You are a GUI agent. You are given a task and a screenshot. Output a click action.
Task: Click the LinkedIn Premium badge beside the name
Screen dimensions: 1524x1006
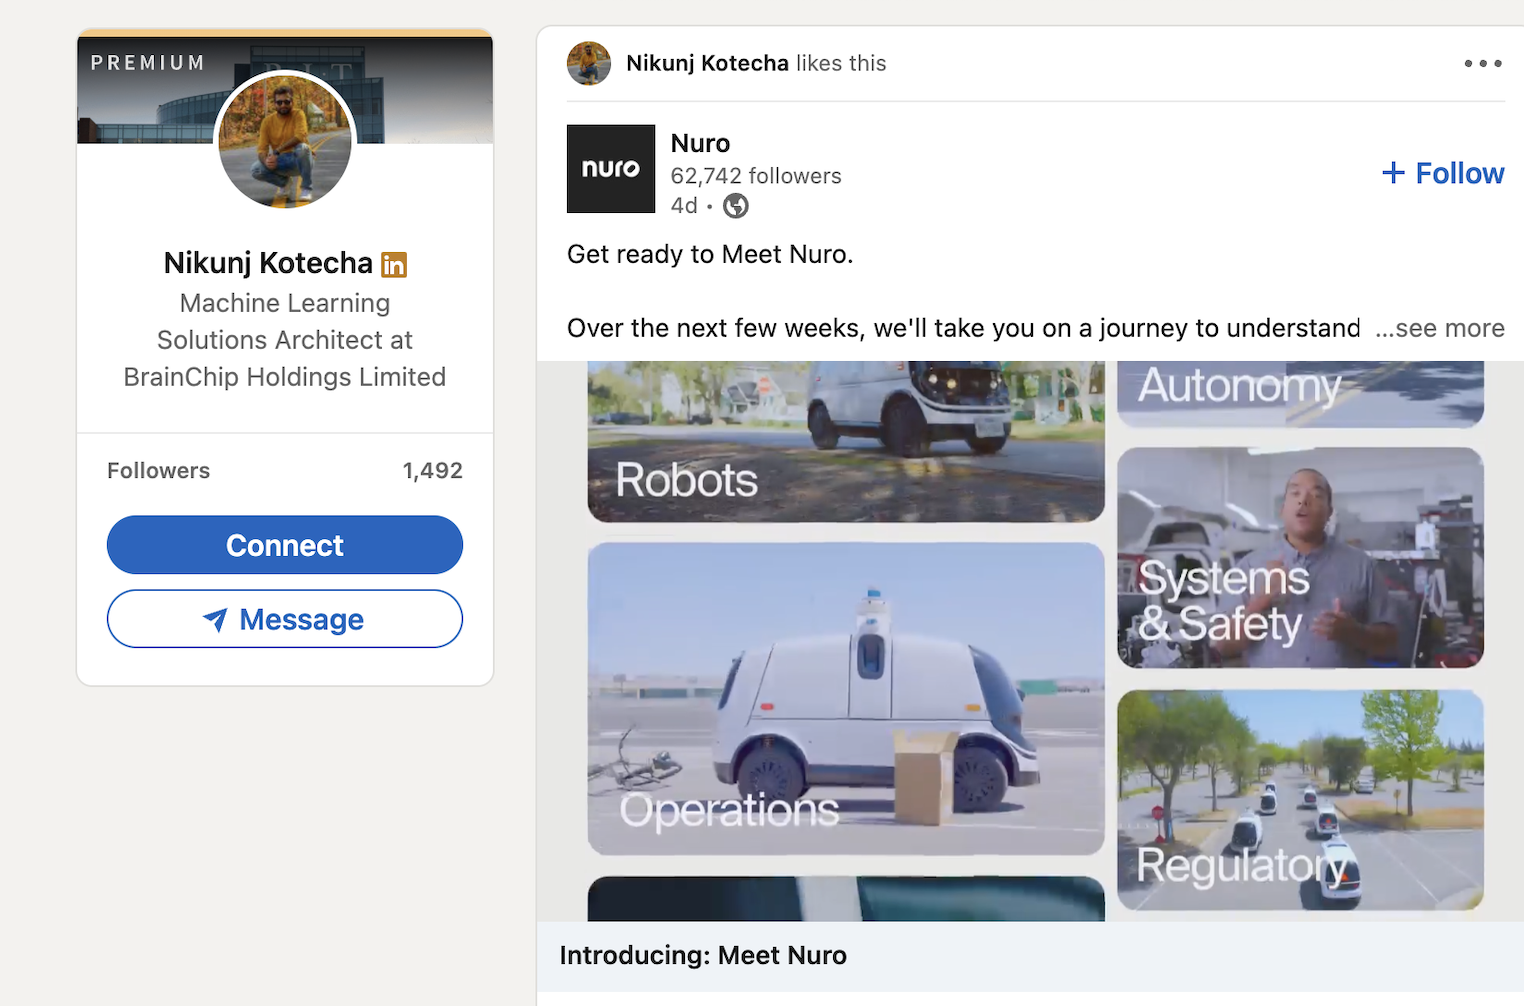click(x=394, y=265)
